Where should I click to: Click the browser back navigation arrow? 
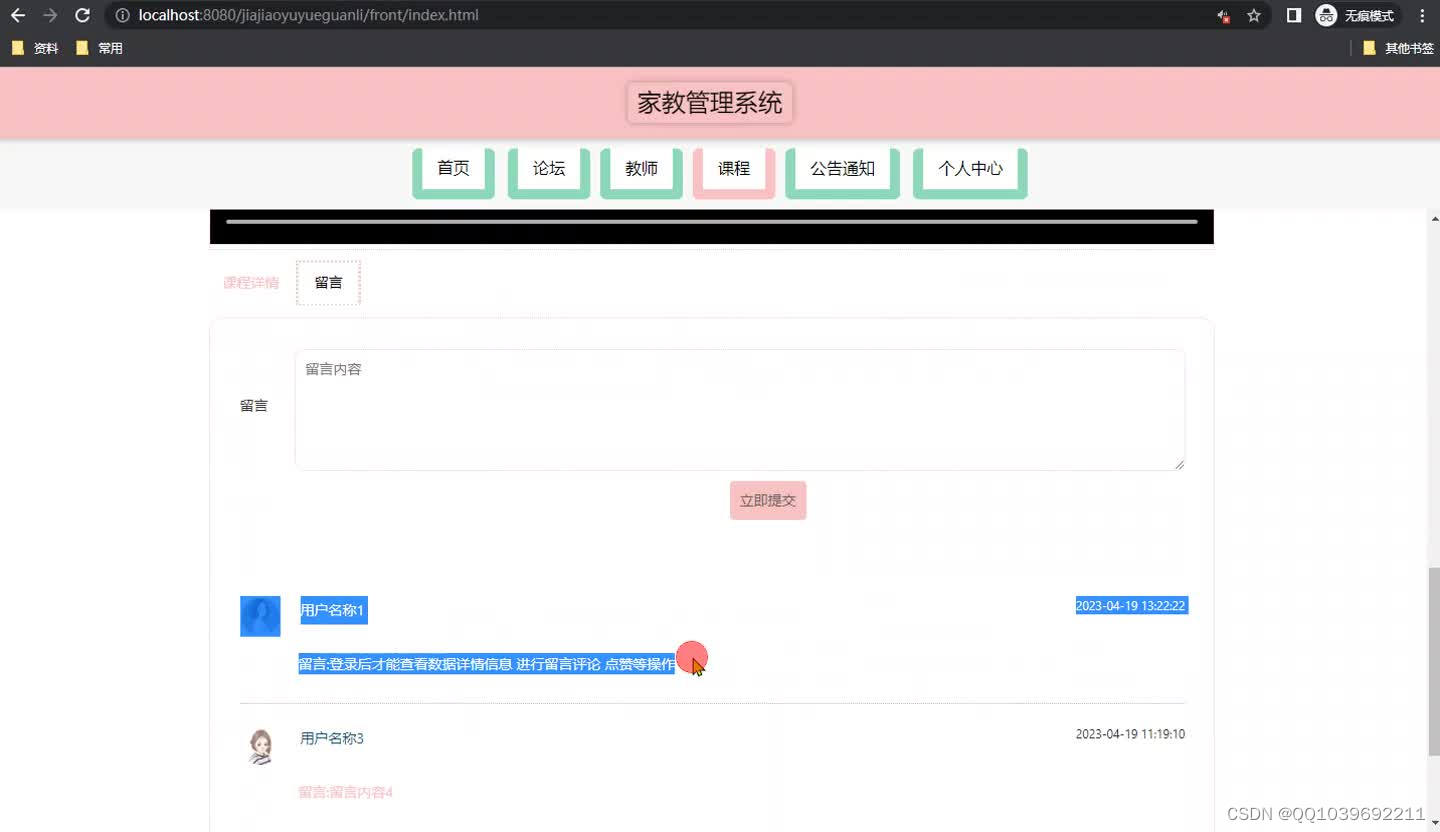[x=17, y=15]
